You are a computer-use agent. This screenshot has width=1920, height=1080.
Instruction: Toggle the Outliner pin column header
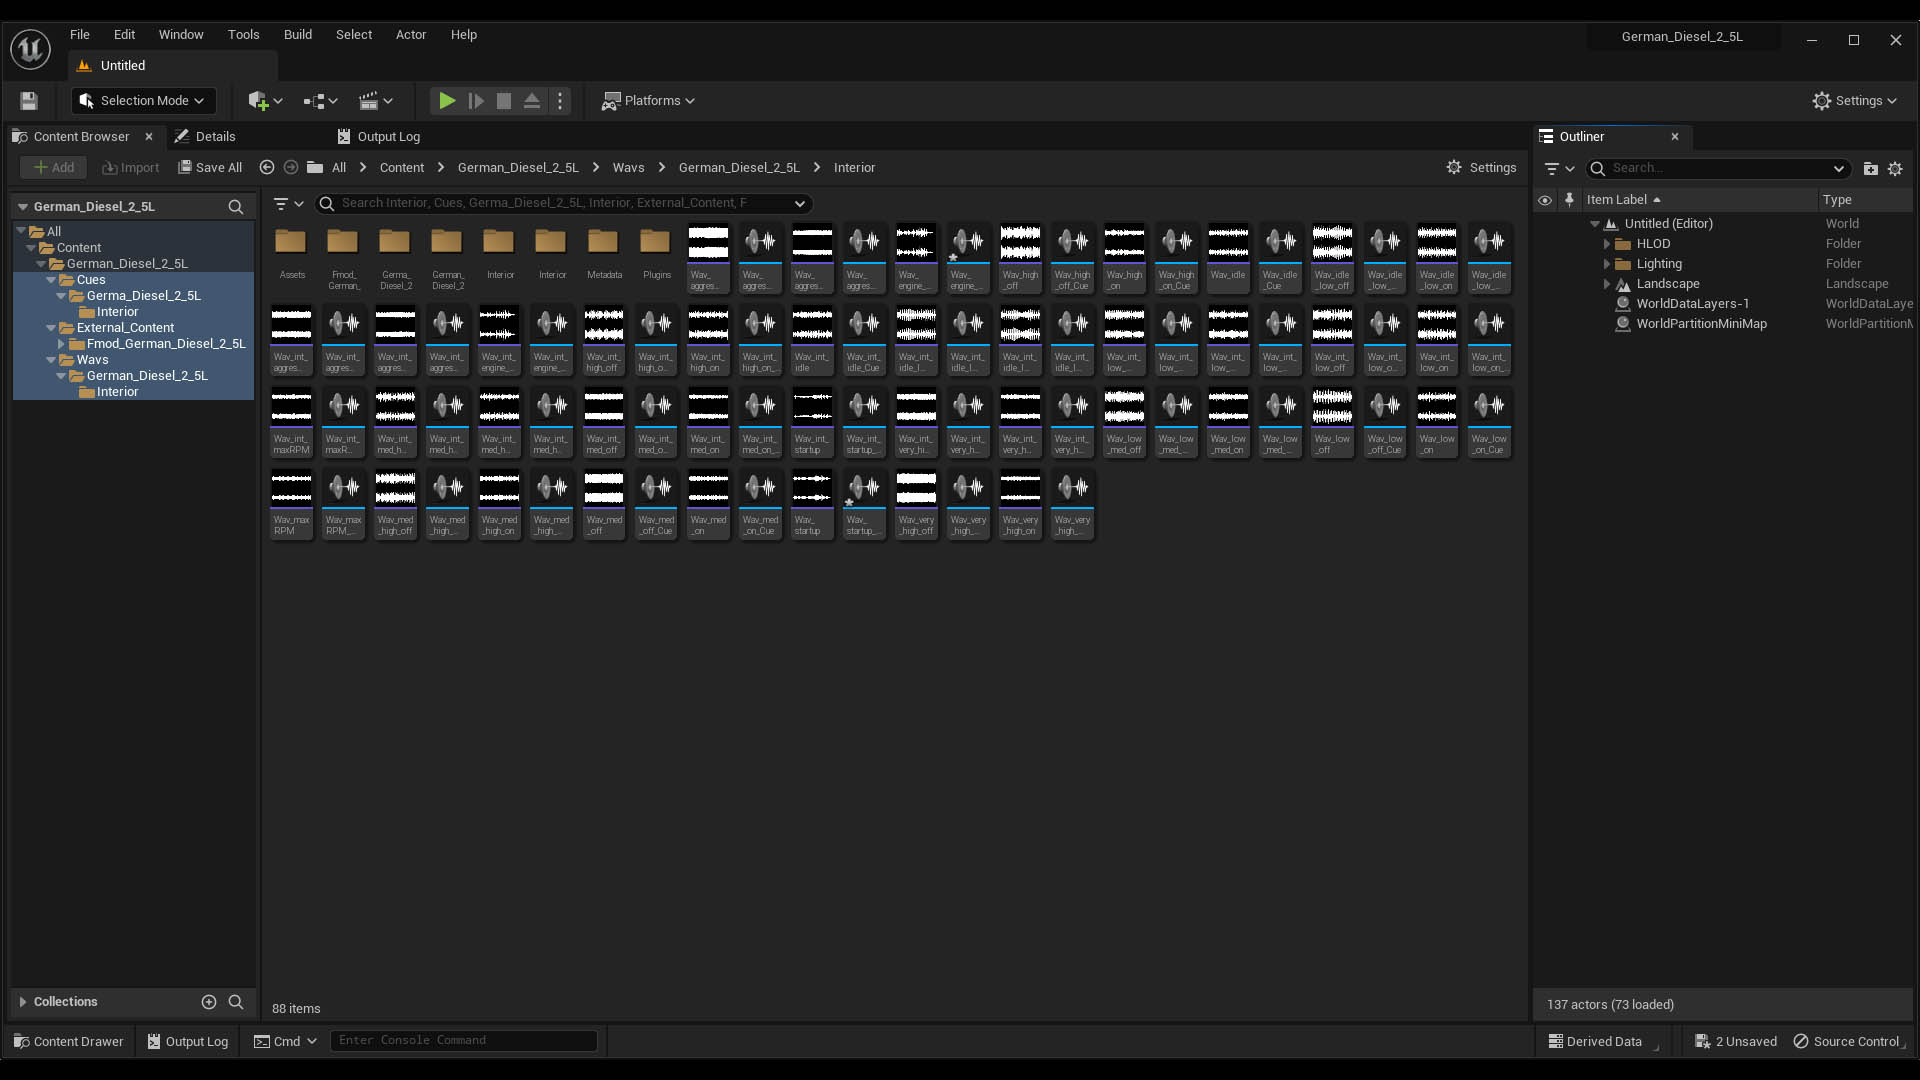[x=1569, y=200]
